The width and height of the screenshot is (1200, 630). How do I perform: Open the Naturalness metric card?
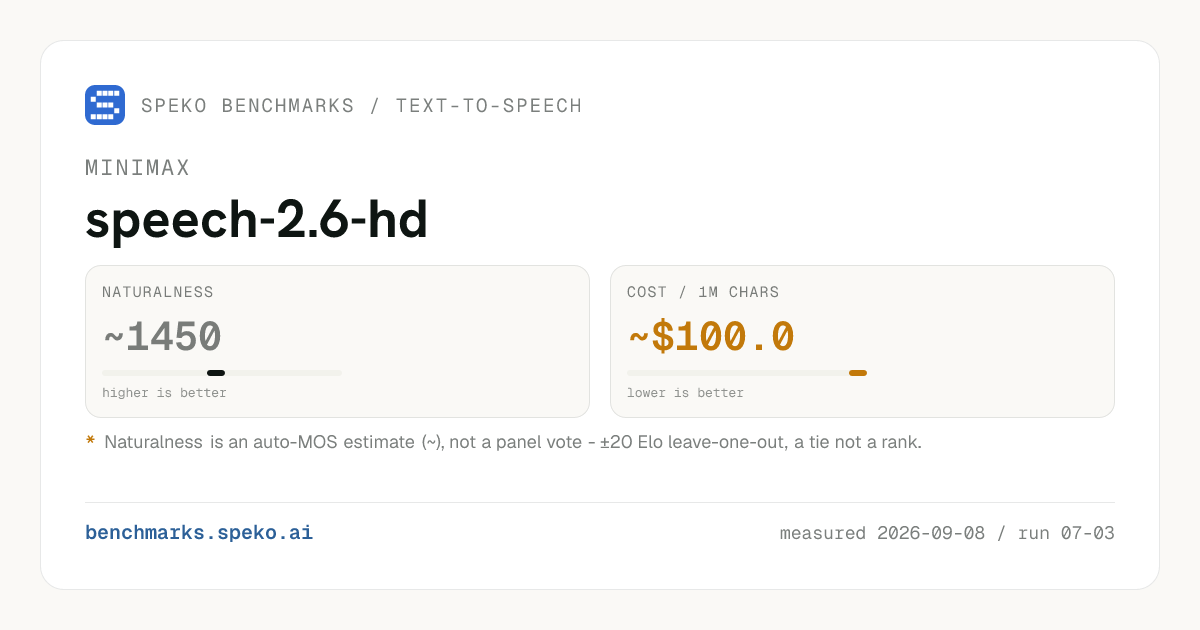pyautogui.click(x=337, y=341)
